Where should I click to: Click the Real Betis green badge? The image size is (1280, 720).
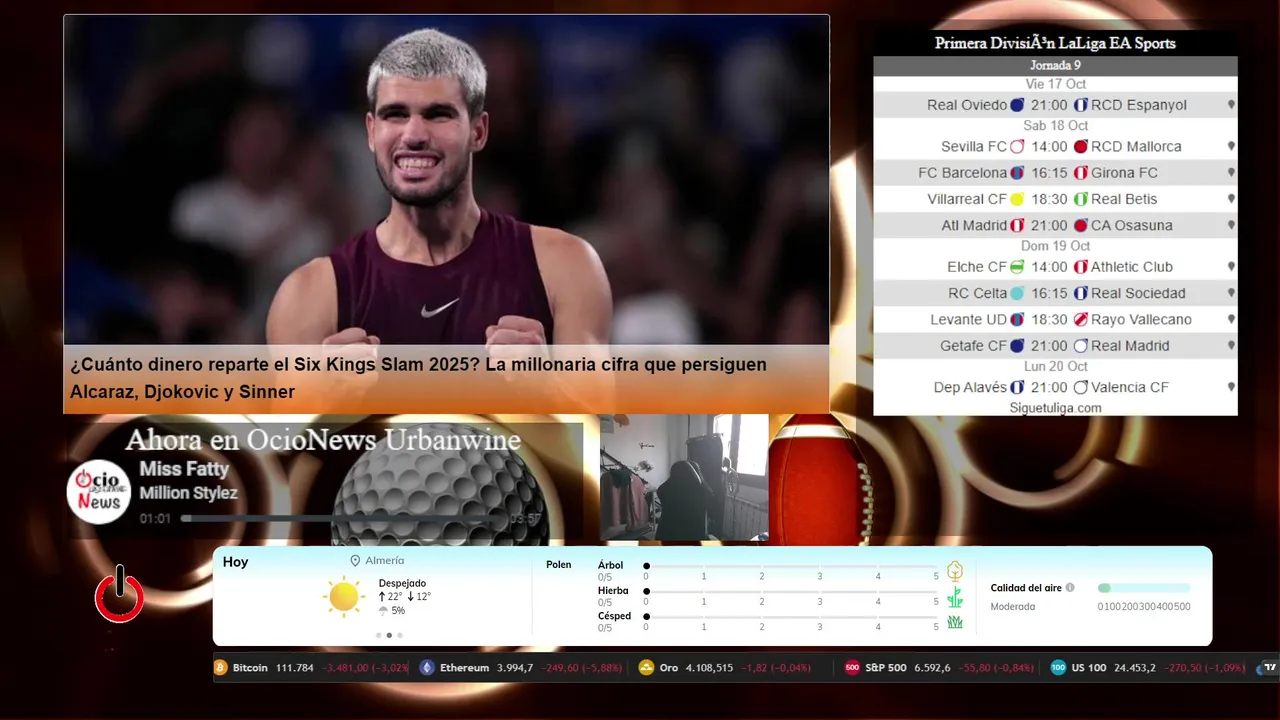point(1080,199)
